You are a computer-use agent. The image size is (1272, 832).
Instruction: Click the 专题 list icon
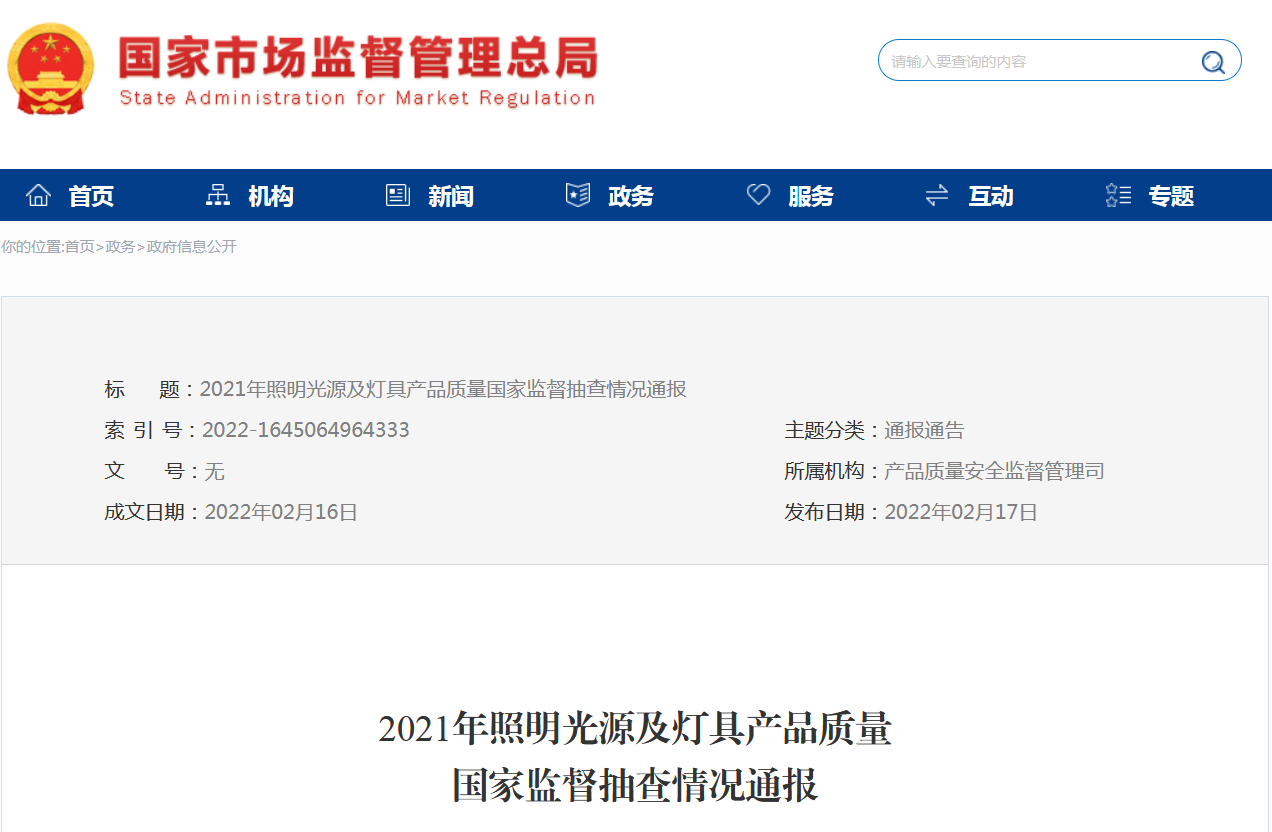[1118, 195]
